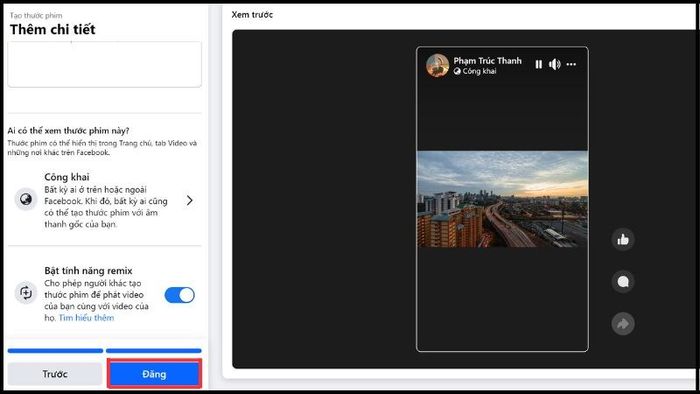Go back with the Trước button
This screenshot has height=394, width=700.
pos(55,374)
